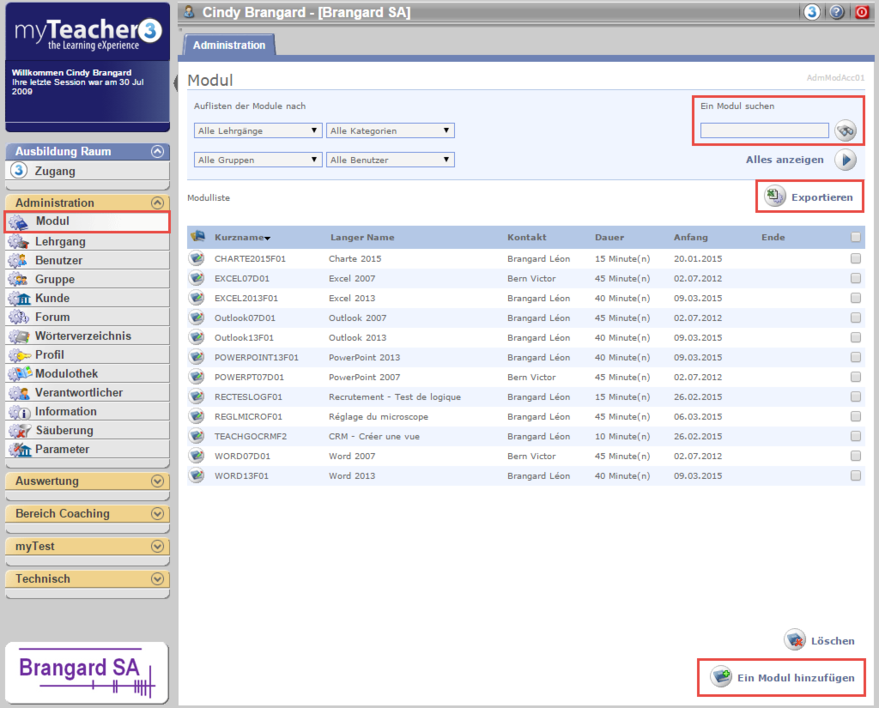The width and height of the screenshot is (879, 708).
Task: Click the help question mark icon
Action: (837, 13)
